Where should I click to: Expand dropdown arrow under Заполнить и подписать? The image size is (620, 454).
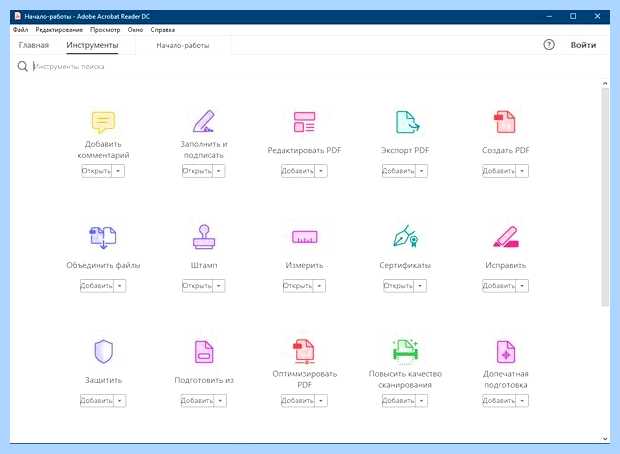coord(219,171)
